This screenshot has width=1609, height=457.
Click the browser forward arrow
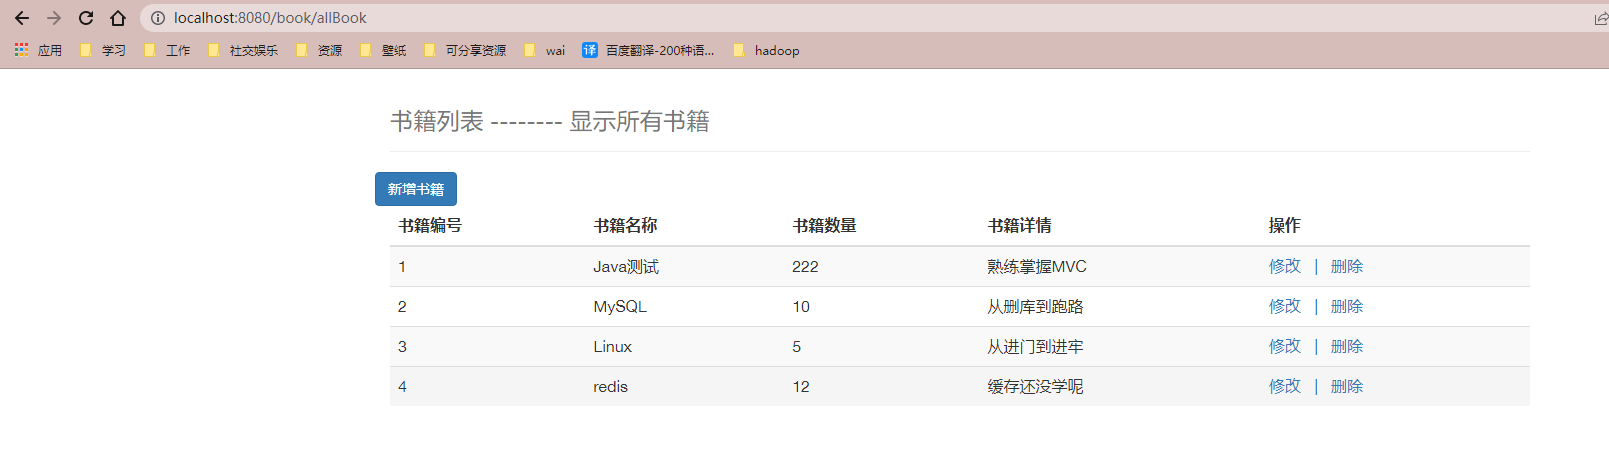tap(54, 18)
